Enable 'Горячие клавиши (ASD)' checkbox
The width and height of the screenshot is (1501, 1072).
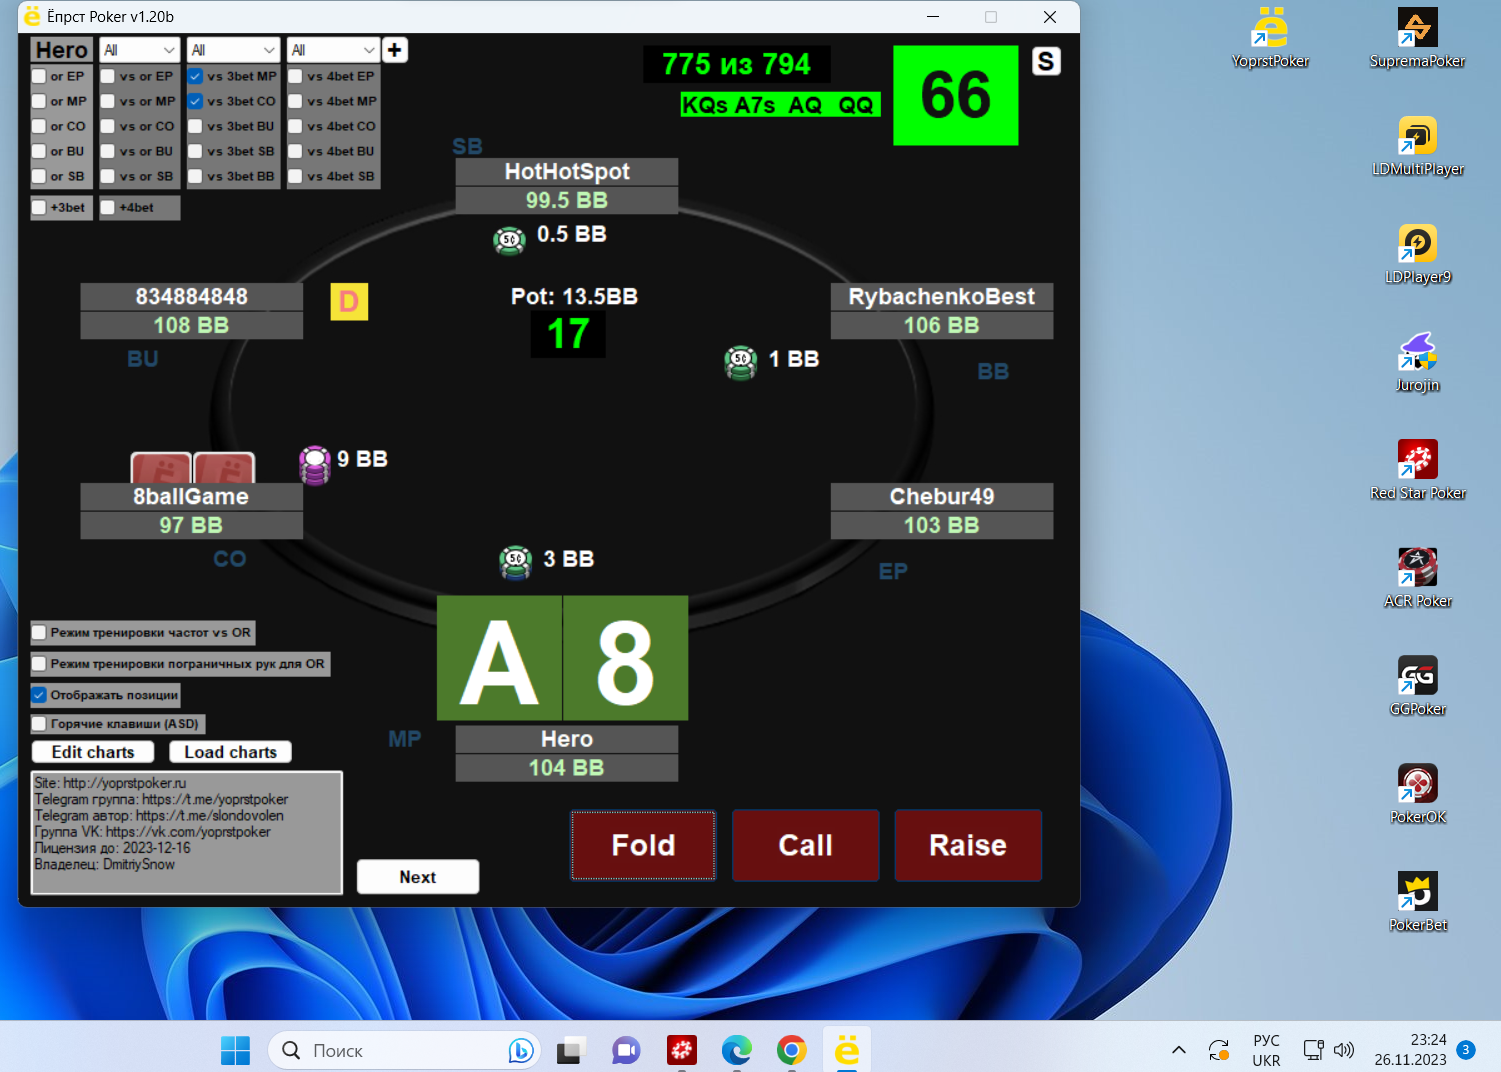point(39,724)
